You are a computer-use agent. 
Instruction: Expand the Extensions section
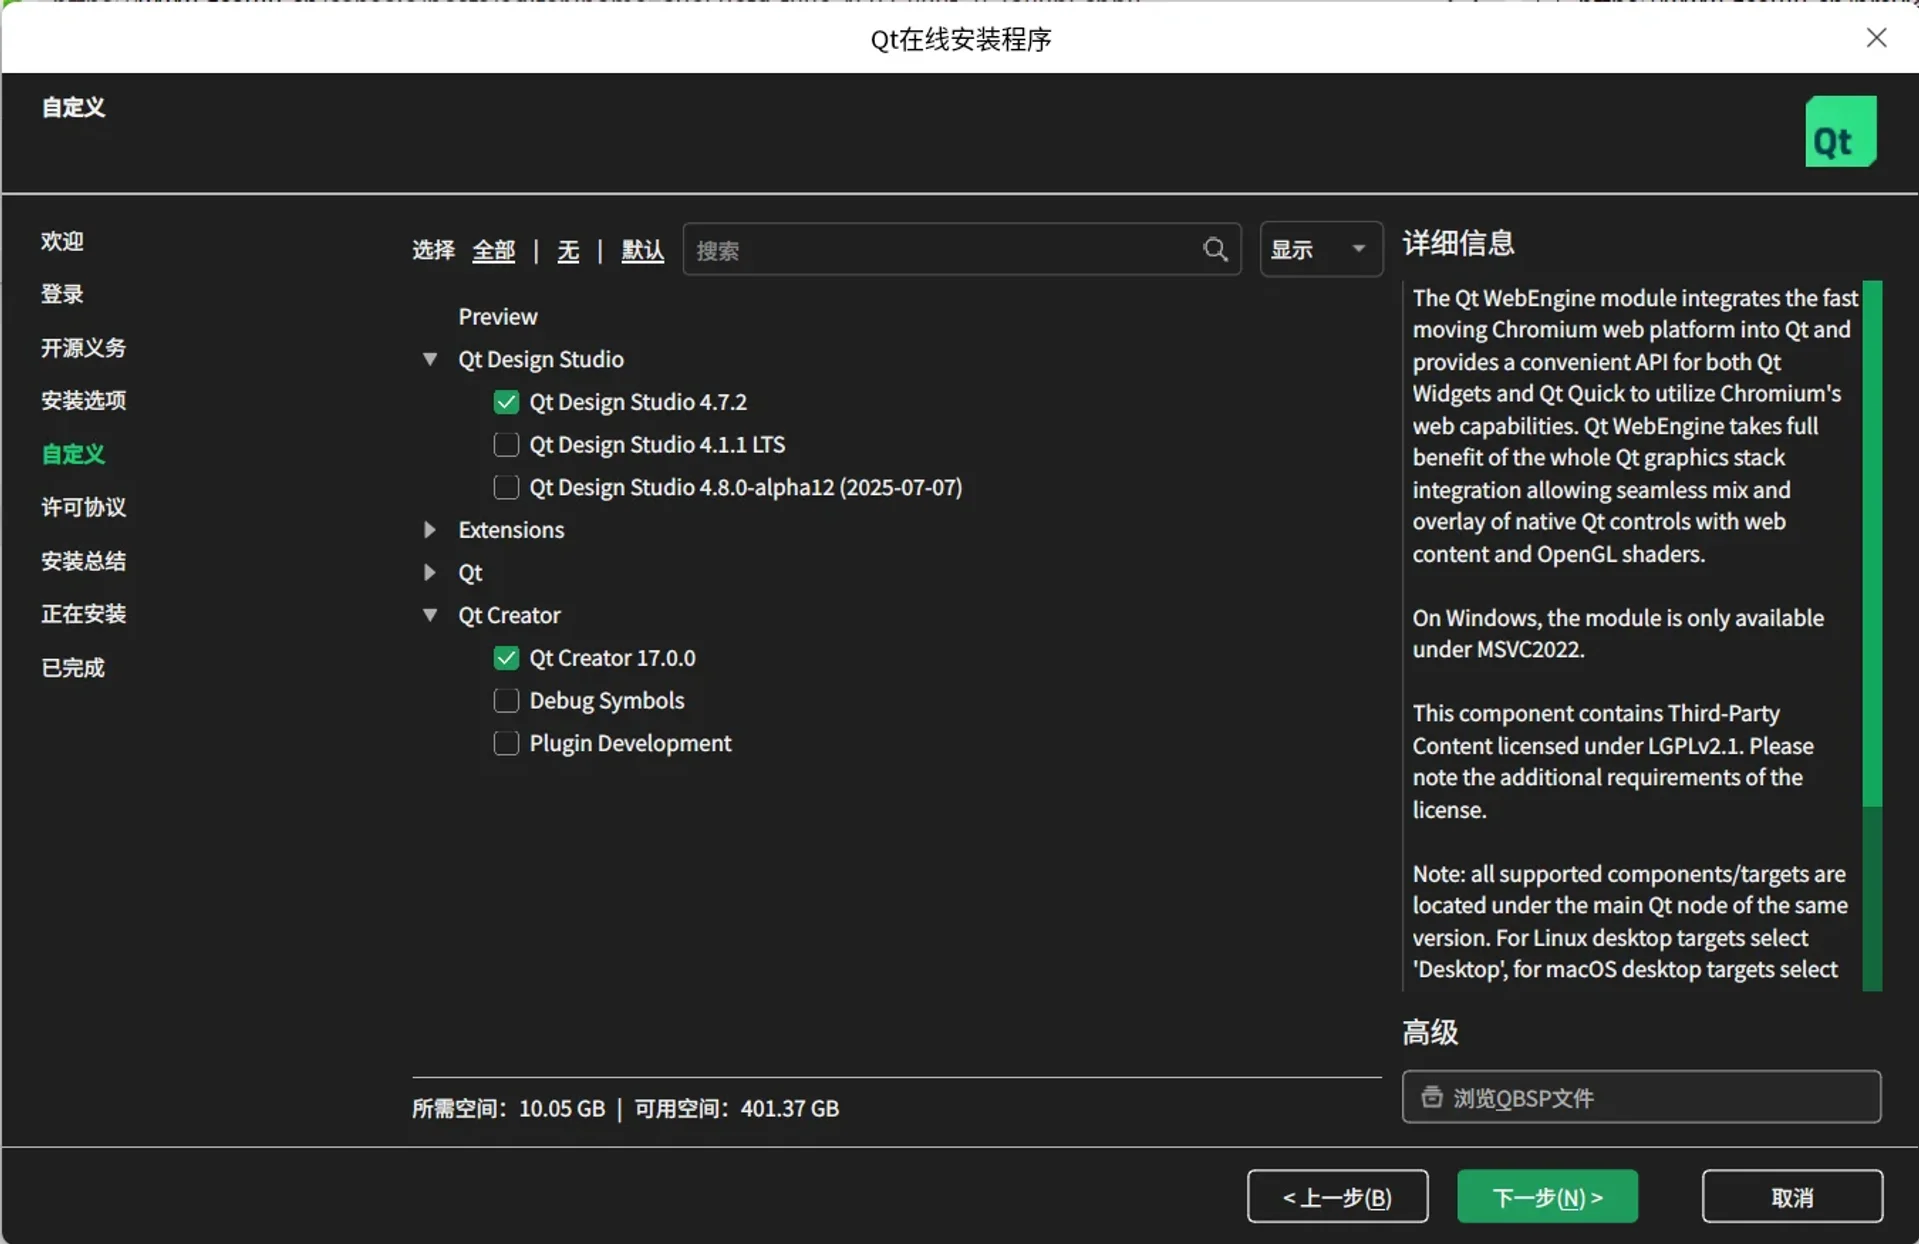pos(429,530)
